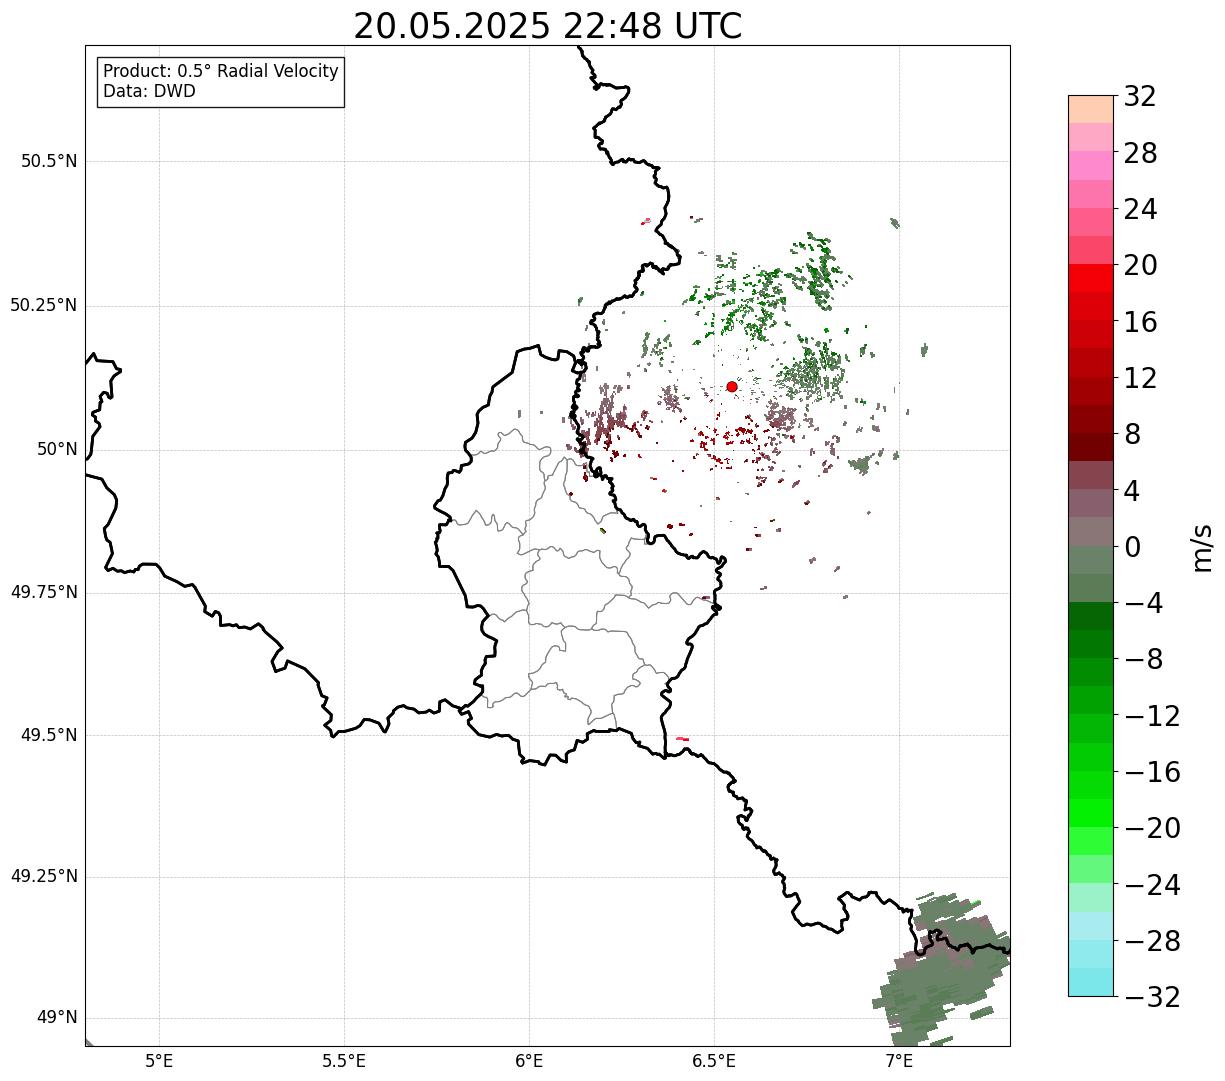This screenshot has width=1225, height=1081.
Task: Click the bright red swatch just below 20
Action: click(x=1090, y=278)
